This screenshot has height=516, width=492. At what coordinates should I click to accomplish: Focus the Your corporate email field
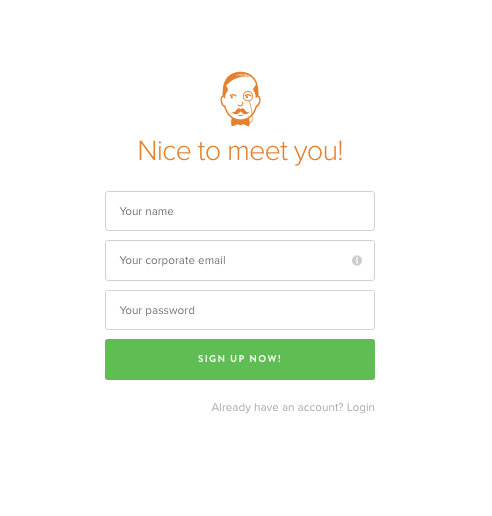pyautogui.click(x=240, y=260)
